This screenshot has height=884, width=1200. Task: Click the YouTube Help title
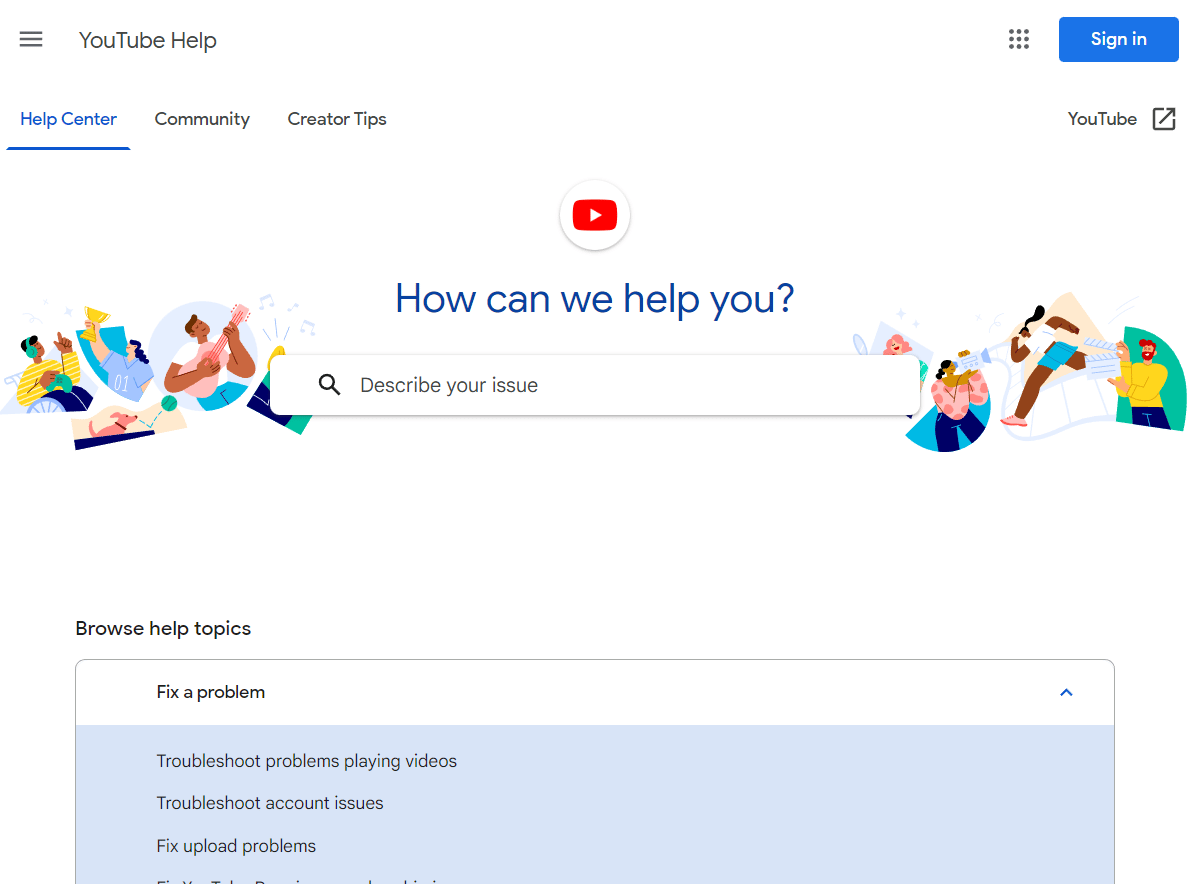coord(148,40)
